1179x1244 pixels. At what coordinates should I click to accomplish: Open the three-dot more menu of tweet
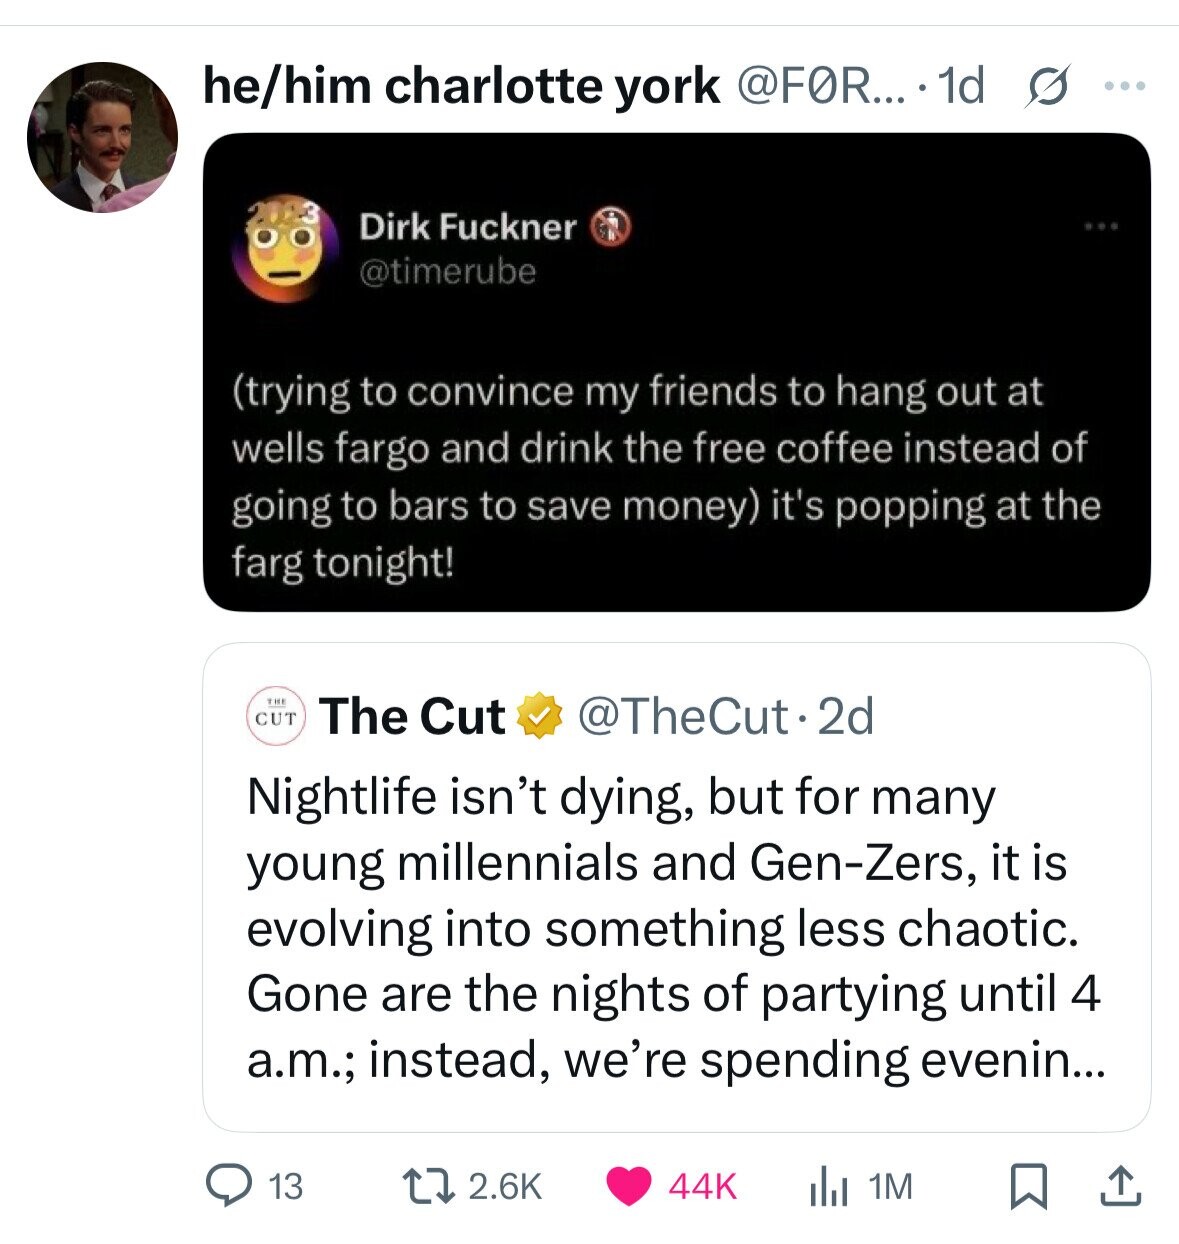(1124, 87)
